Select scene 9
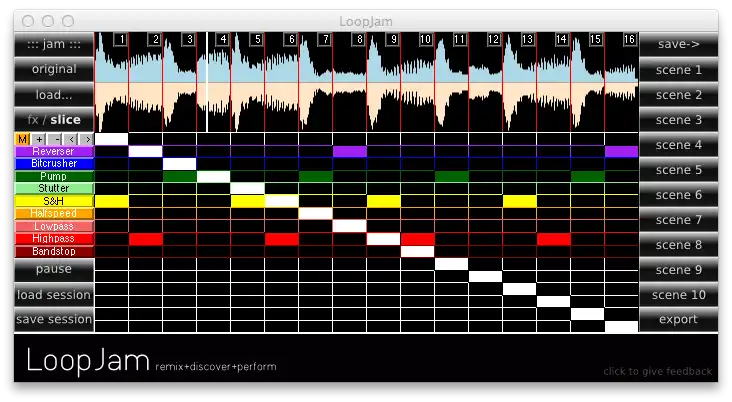The height and width of the screenshot is (402, 732). click(x=678, y=270)
